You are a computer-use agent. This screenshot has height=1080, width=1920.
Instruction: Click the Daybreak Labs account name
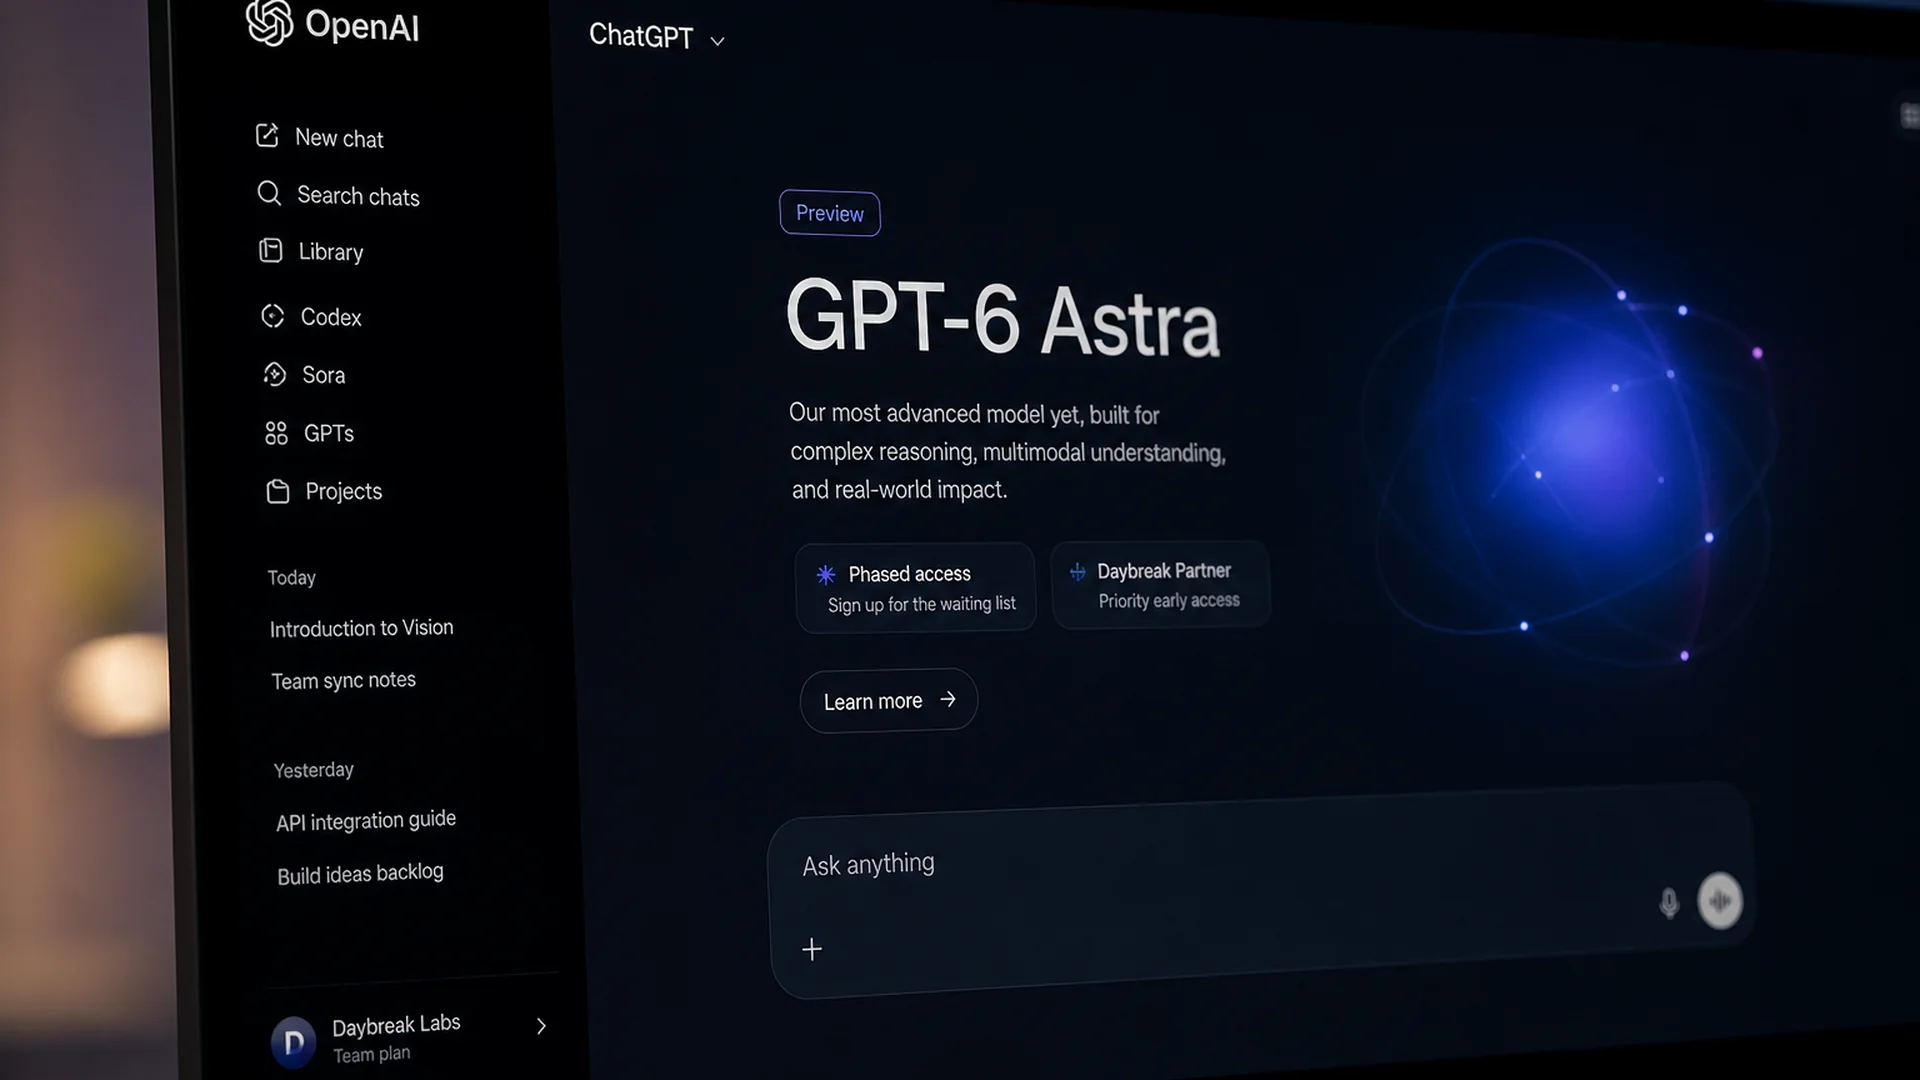[396, 1025]
